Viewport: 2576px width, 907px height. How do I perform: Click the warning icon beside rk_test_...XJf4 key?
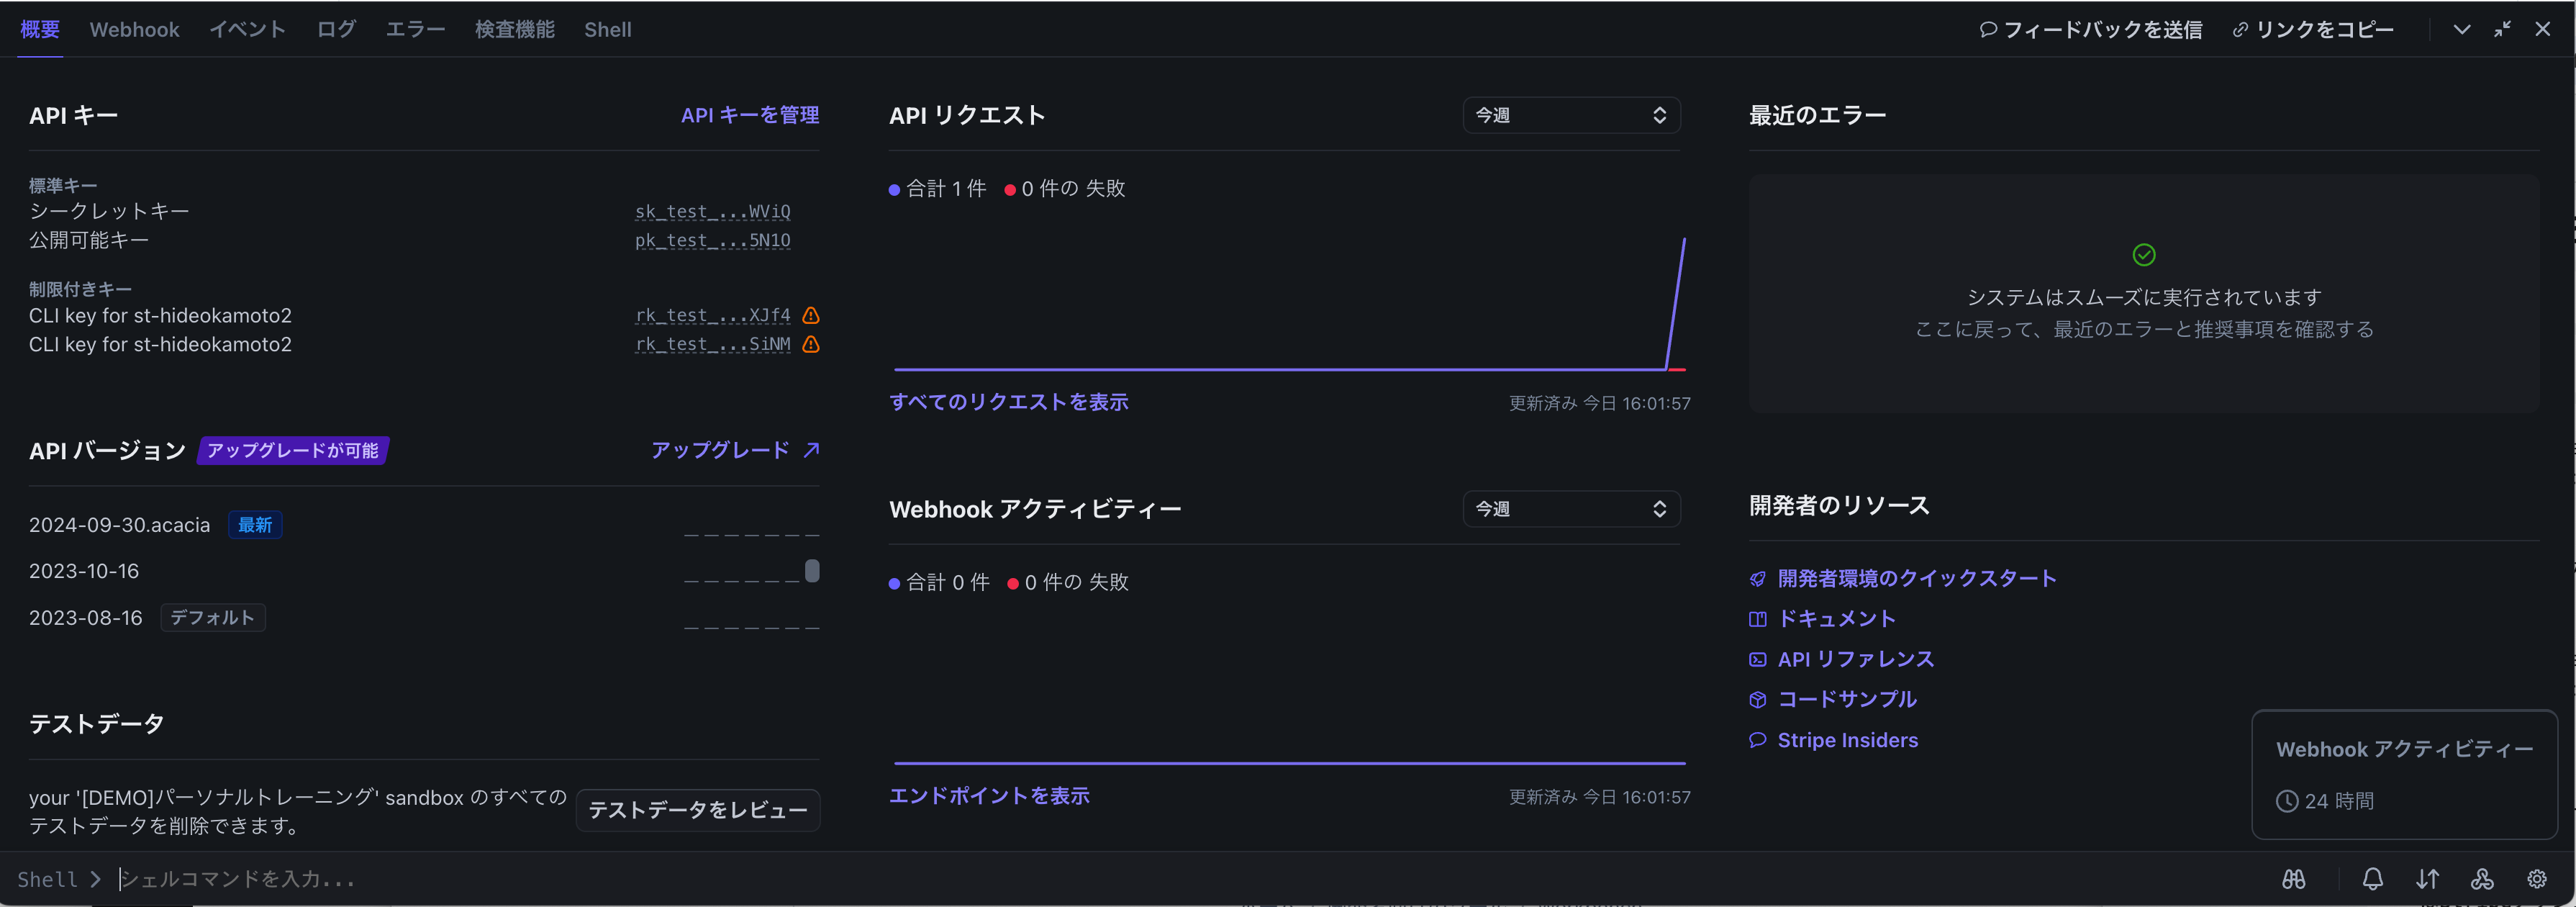pyautogui.click(x=810, y=315)
